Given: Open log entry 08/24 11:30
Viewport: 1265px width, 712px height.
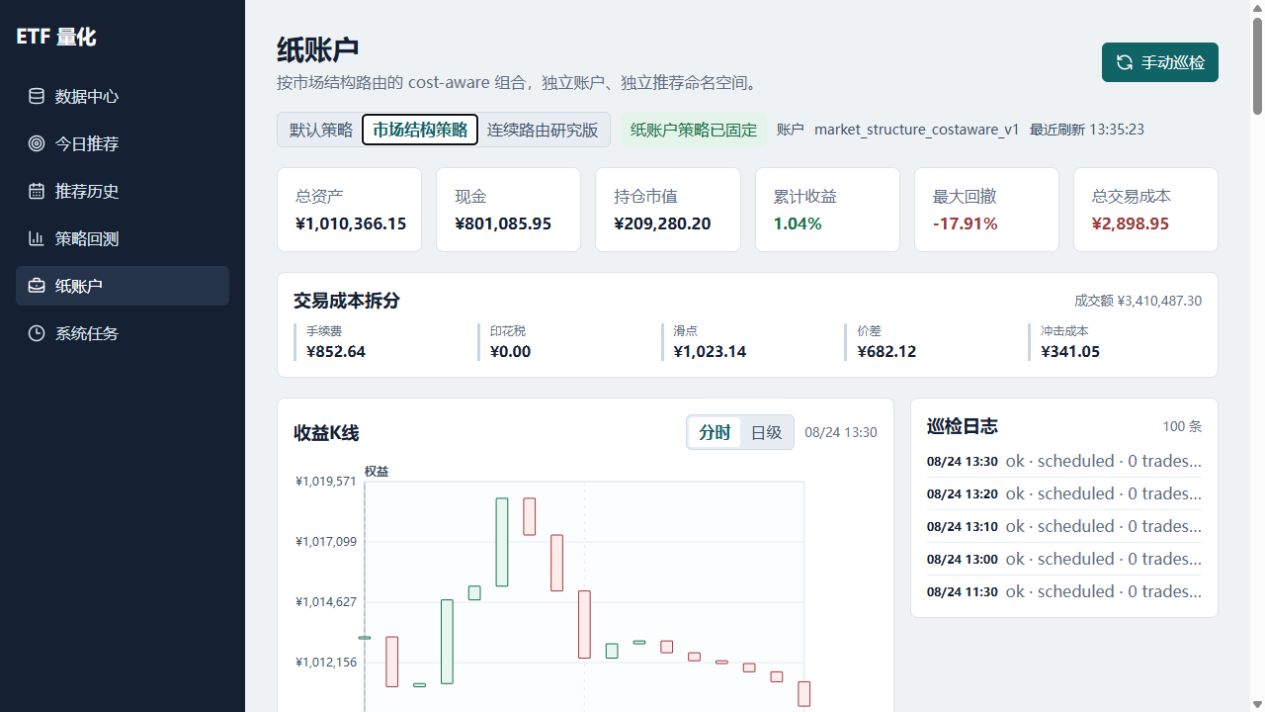Looking at the screenshot, I should (1064, 592).
